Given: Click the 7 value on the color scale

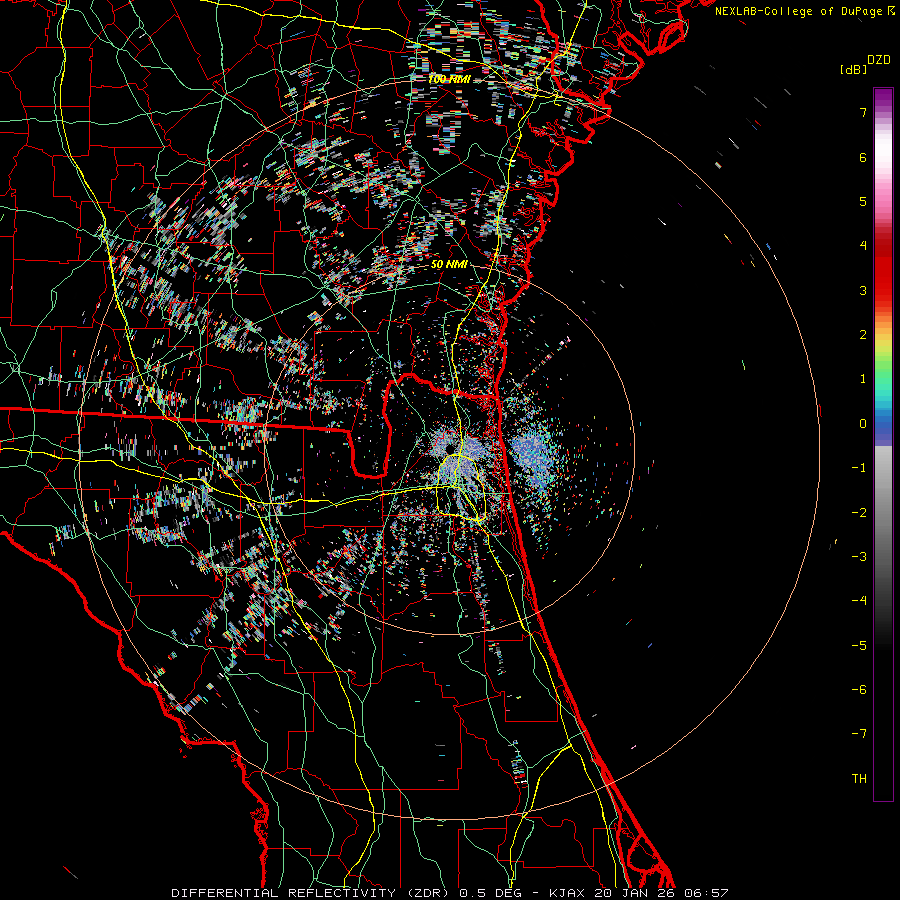Looking at the screenshot, I should [x=863, y=112].
